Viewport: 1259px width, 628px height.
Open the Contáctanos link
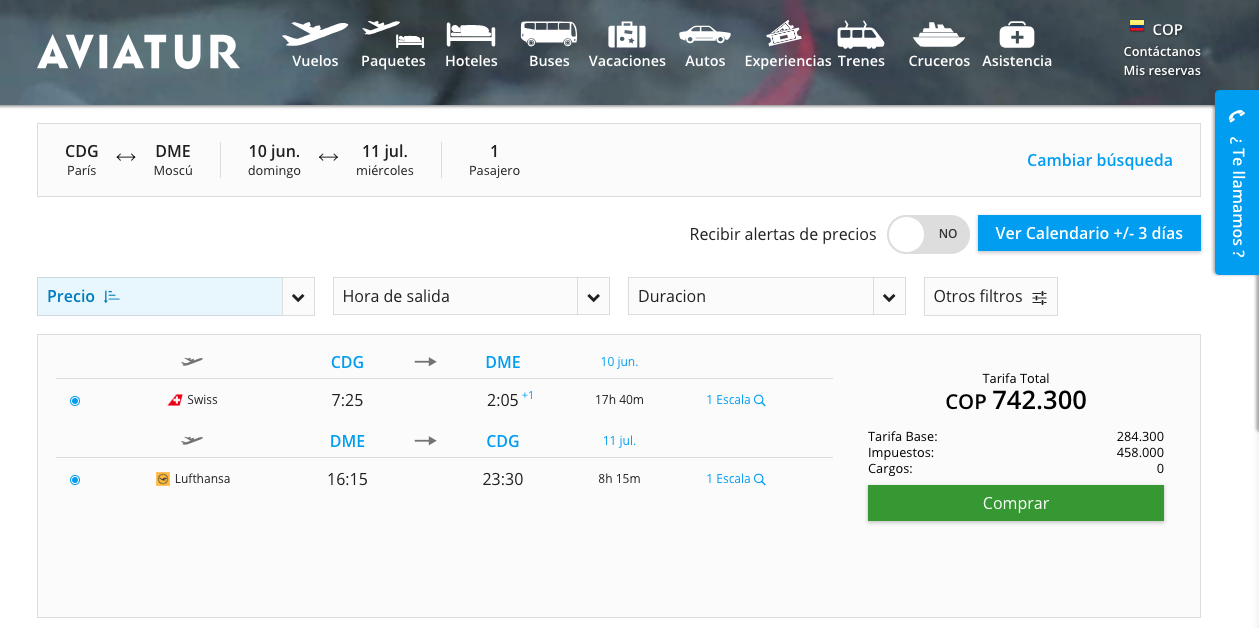[1162, 52]
